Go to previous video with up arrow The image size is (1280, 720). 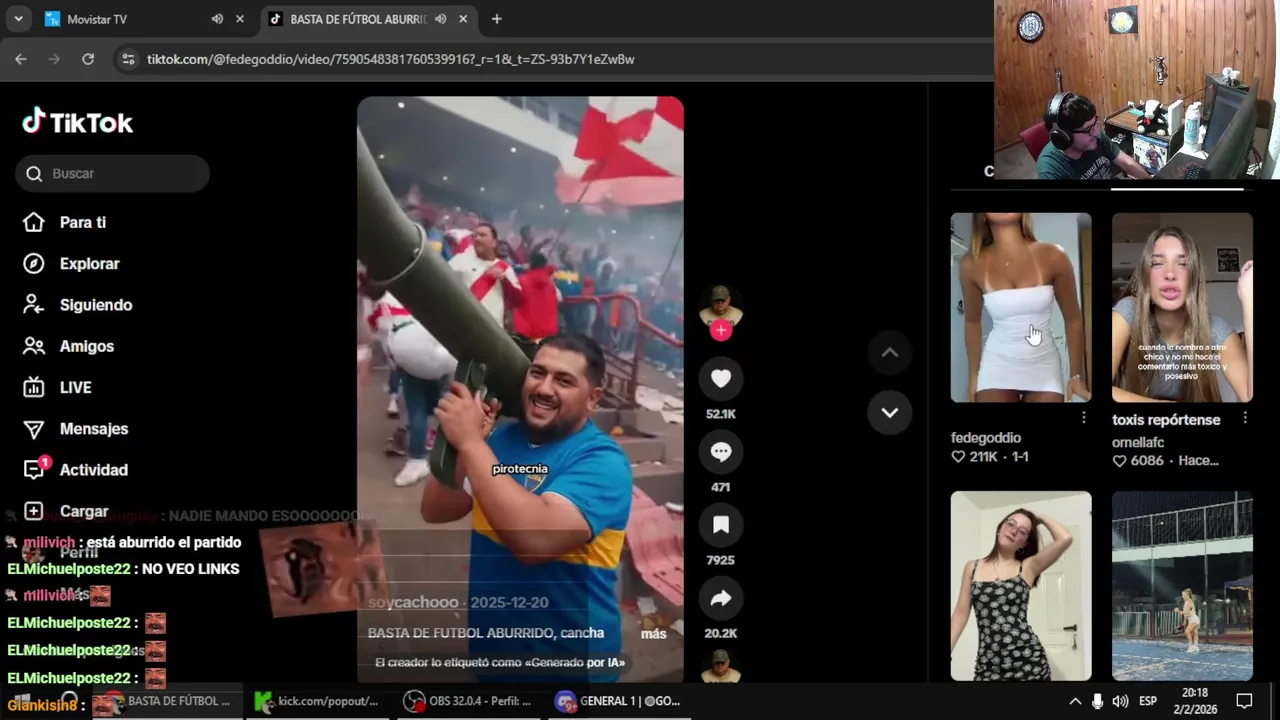point(889,352)
